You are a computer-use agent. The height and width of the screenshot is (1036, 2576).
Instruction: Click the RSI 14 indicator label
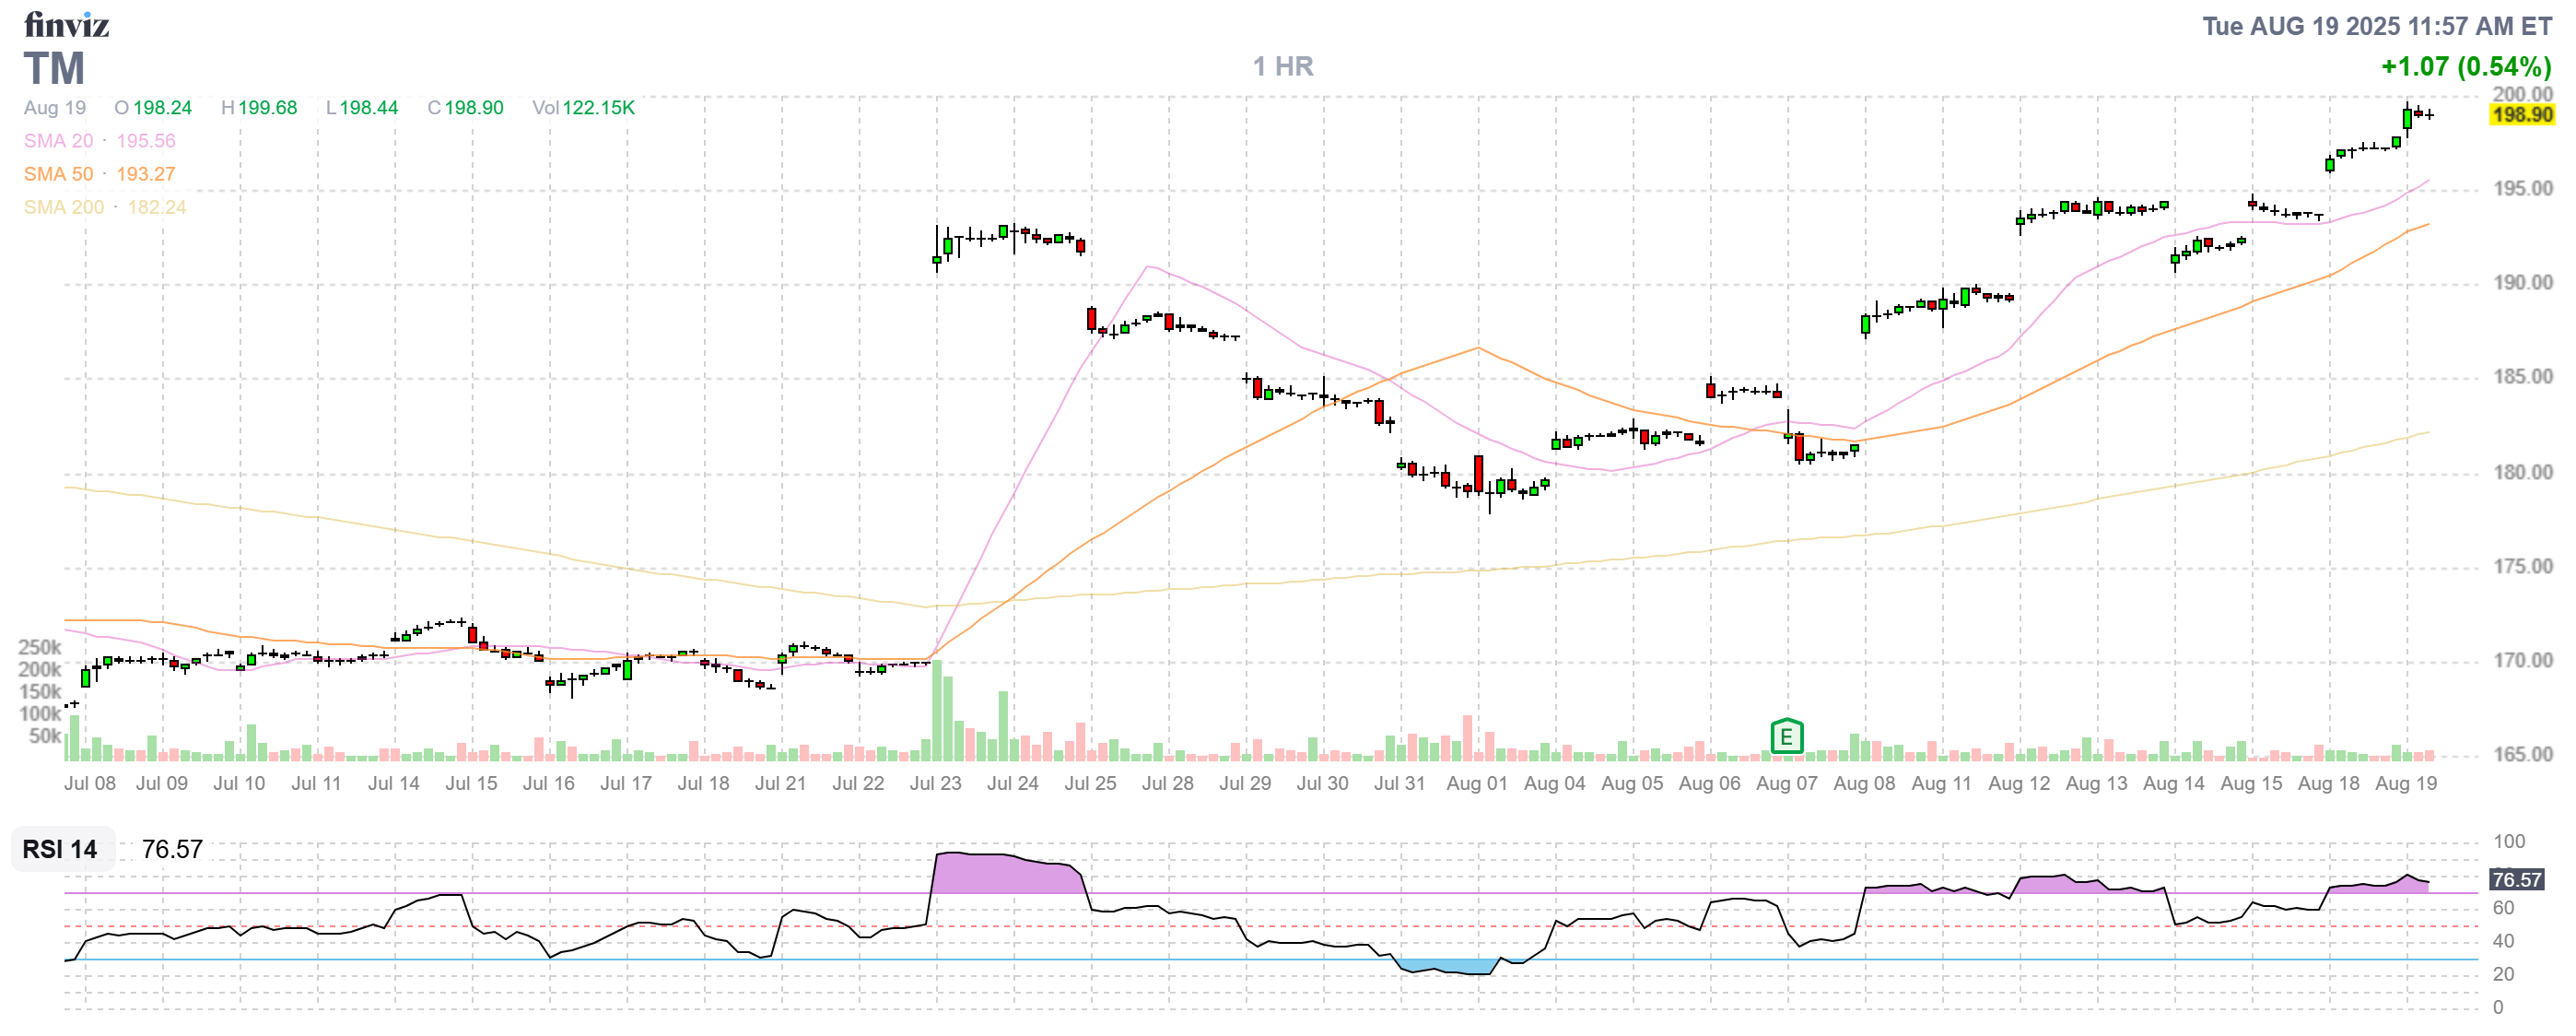coord(60,849)
